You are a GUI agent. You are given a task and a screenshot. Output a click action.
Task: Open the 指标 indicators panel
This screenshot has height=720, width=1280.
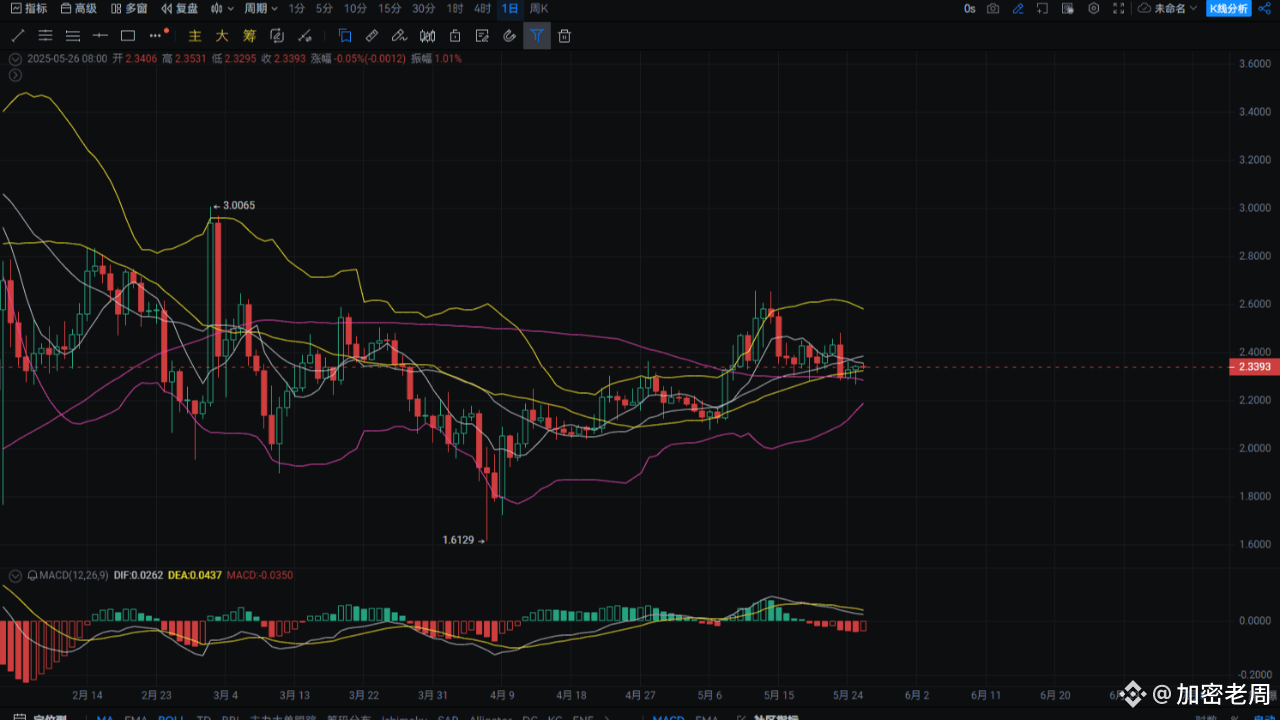pyautogui.click(x=28, y=8)
